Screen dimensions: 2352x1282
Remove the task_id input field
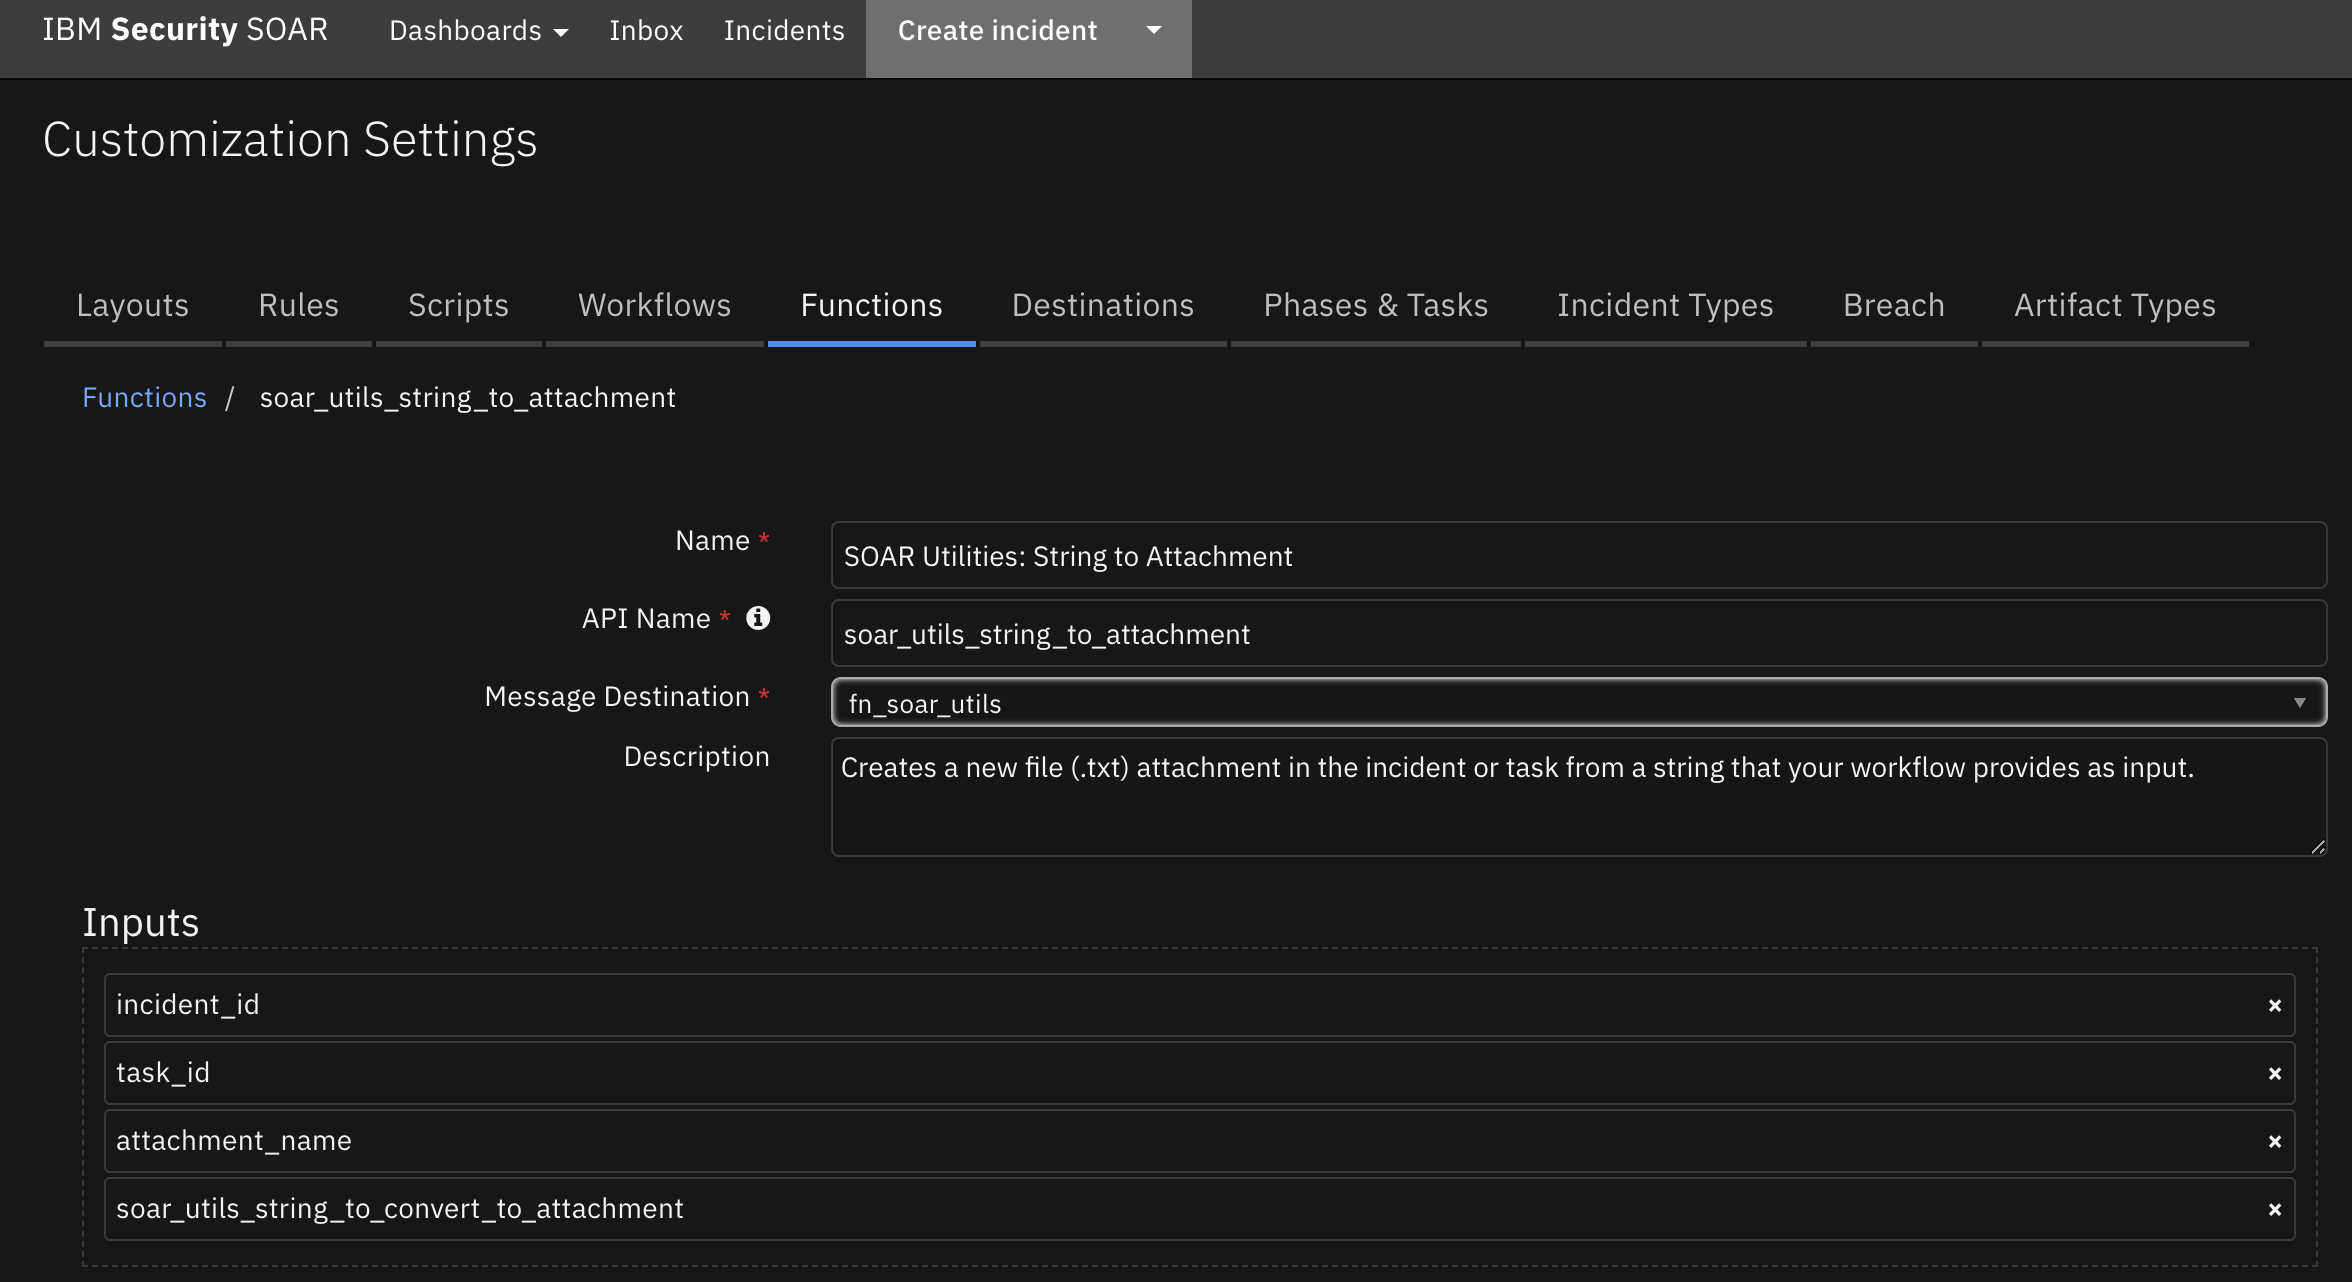tap(2275, 1072)
